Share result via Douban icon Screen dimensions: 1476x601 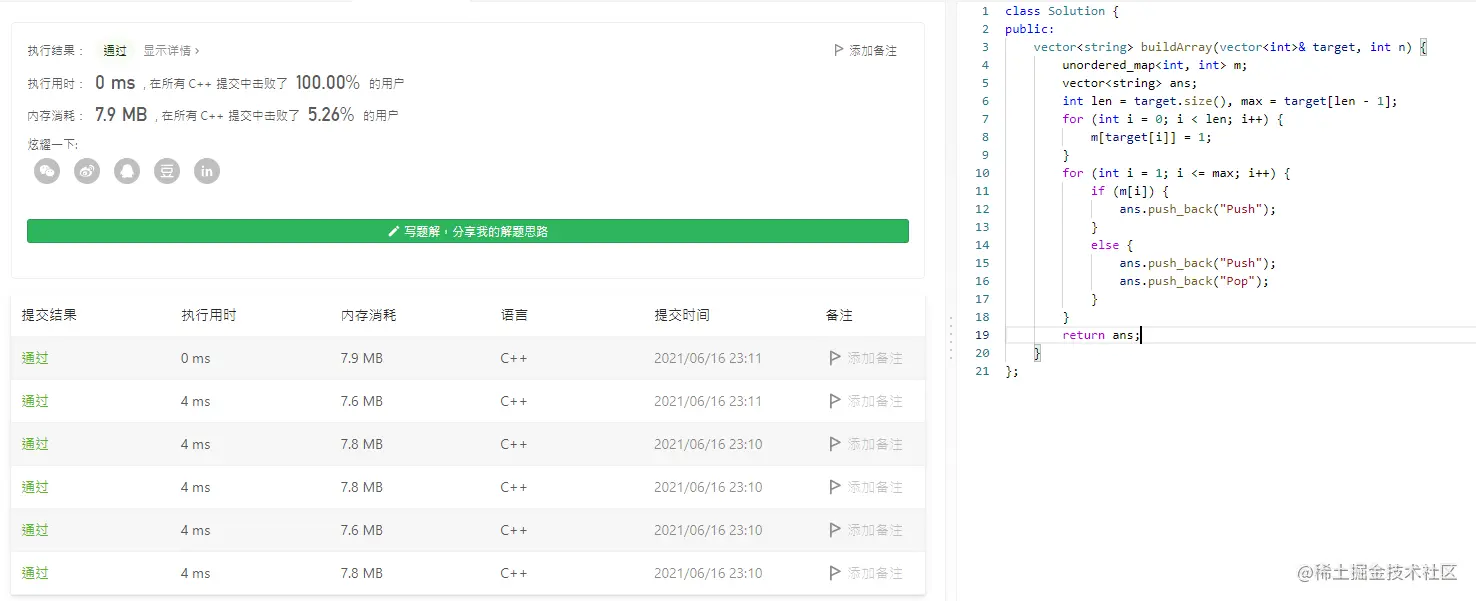167,171
